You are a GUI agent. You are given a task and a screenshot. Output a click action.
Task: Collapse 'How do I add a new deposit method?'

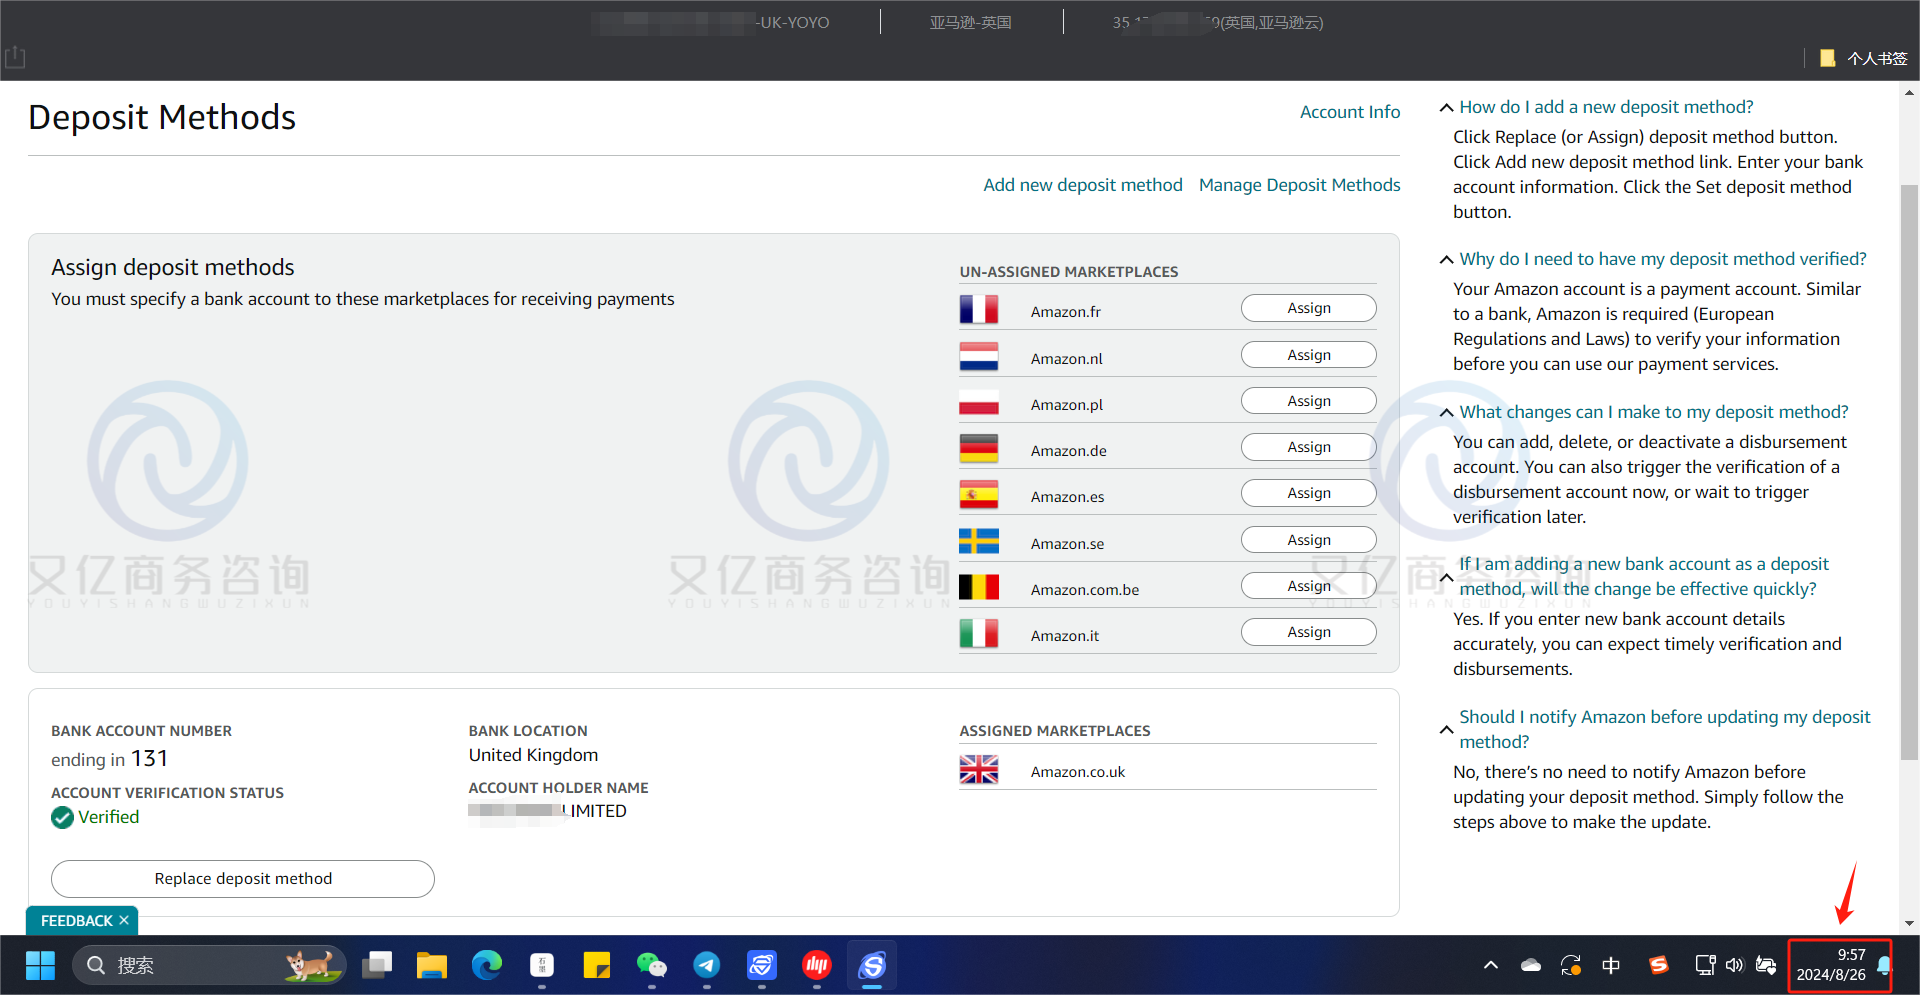[1446, 107]
